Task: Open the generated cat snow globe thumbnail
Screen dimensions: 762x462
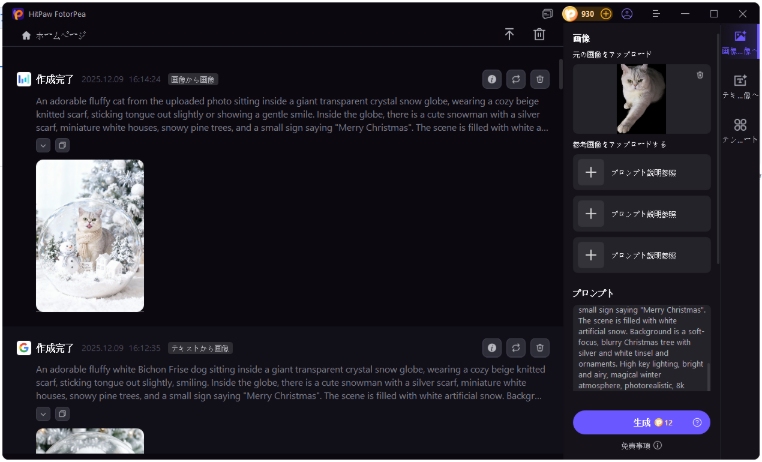Action: click(90, 236)
